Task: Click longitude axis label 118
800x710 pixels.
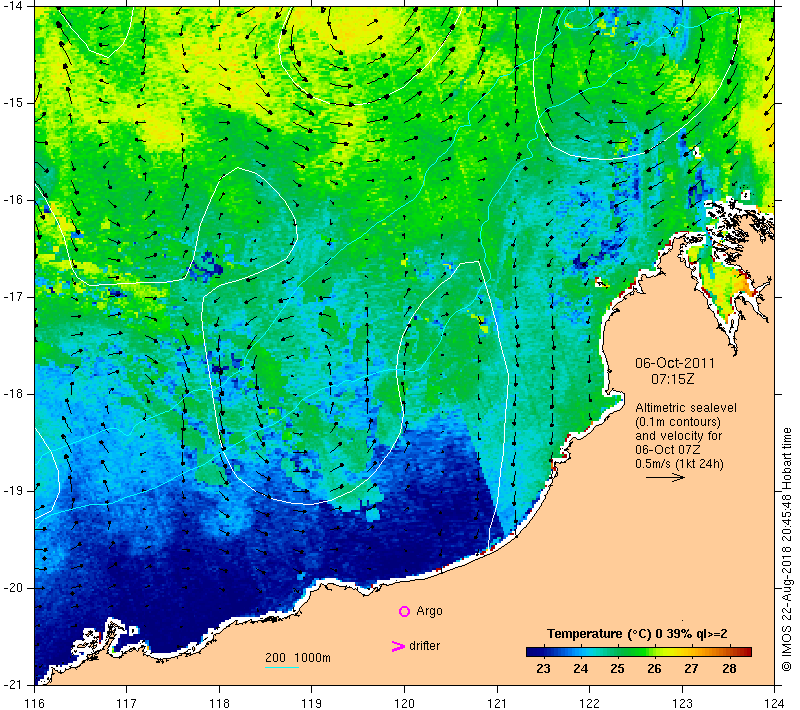Action: click(x=219, y=703)
